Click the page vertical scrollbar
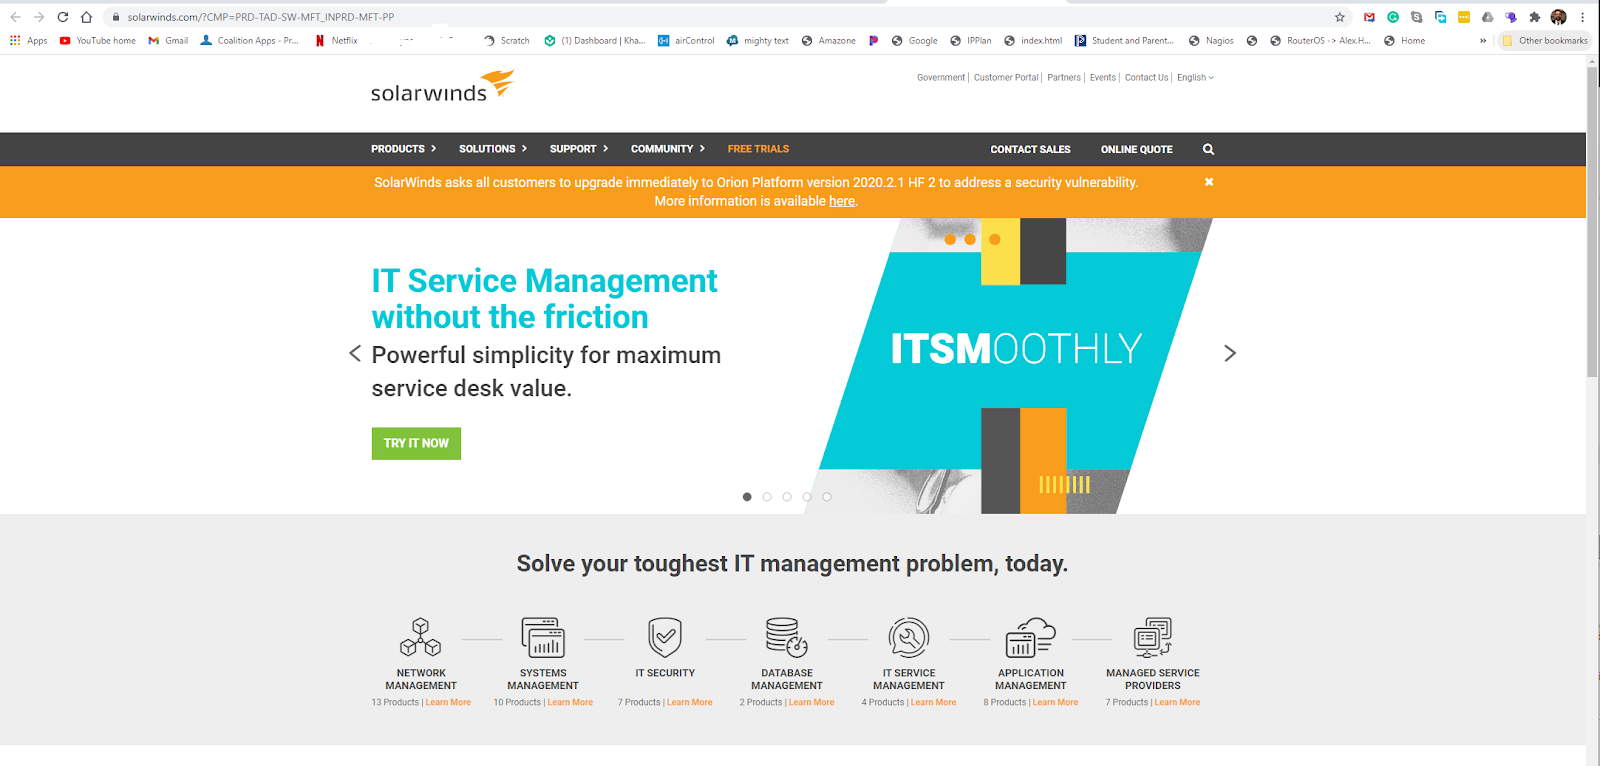The image size is (1600, 766). pos(1593,222)
